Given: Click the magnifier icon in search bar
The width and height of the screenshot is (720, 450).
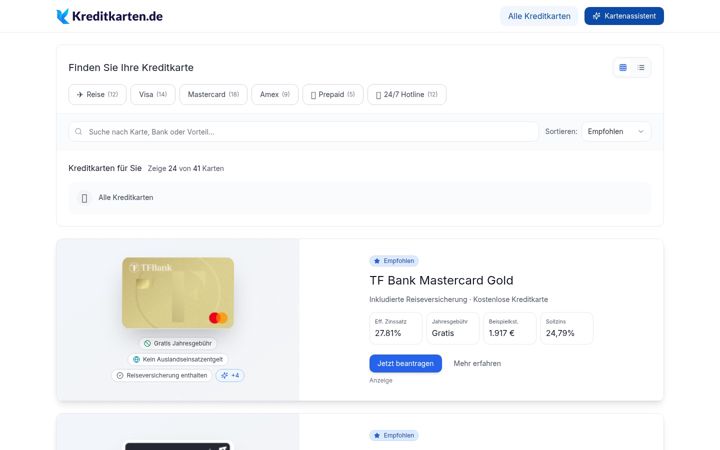Looking at the screenshot, I should tap(79, 132).
